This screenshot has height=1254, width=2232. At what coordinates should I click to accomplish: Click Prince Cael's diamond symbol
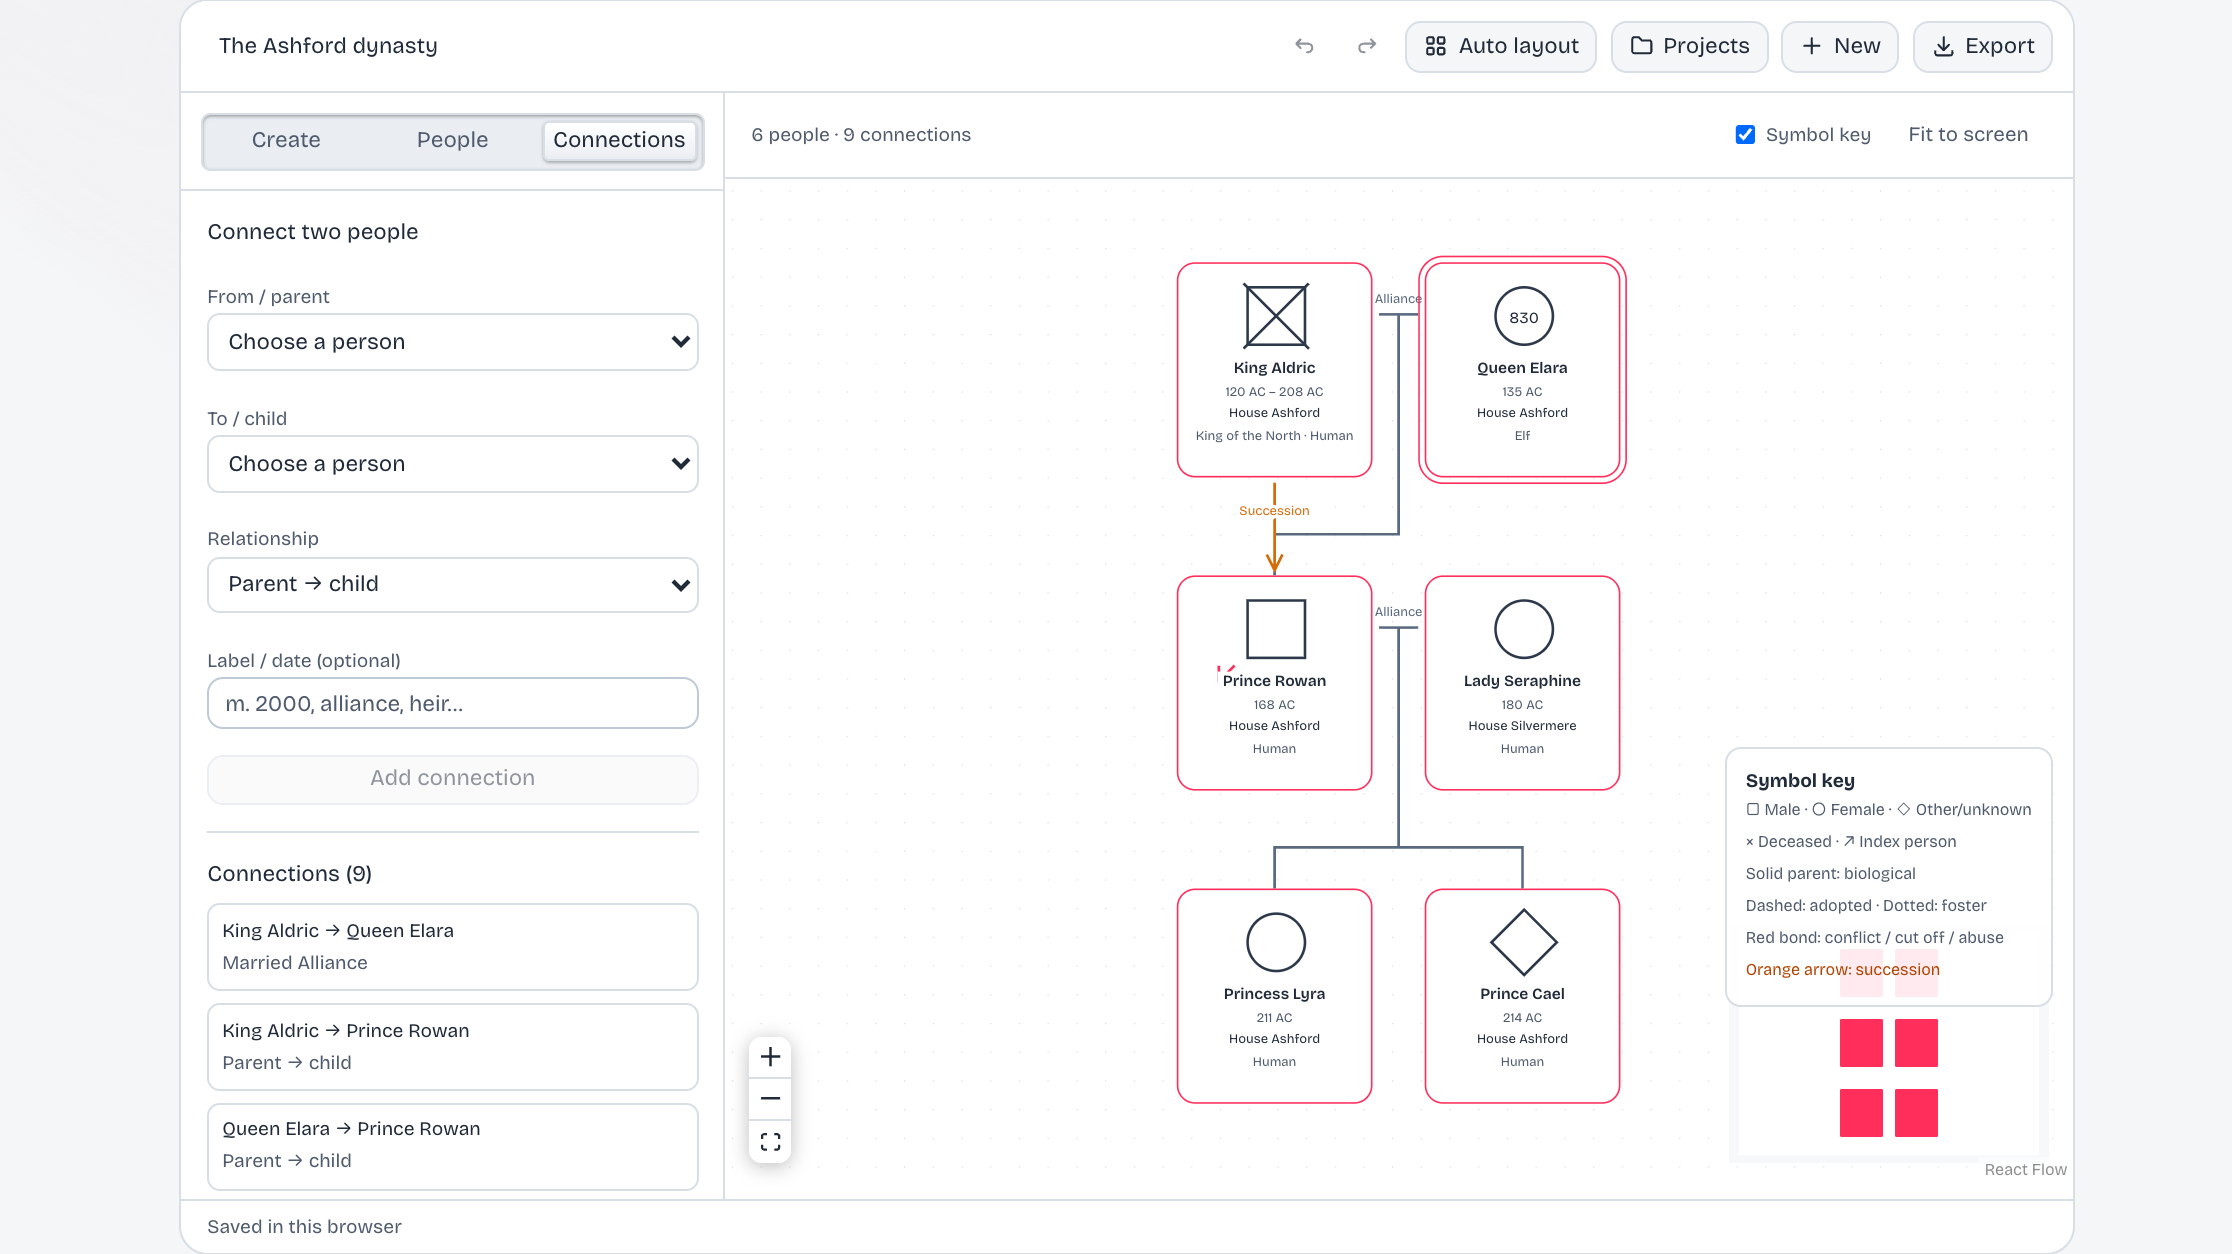pos(1523,942)
